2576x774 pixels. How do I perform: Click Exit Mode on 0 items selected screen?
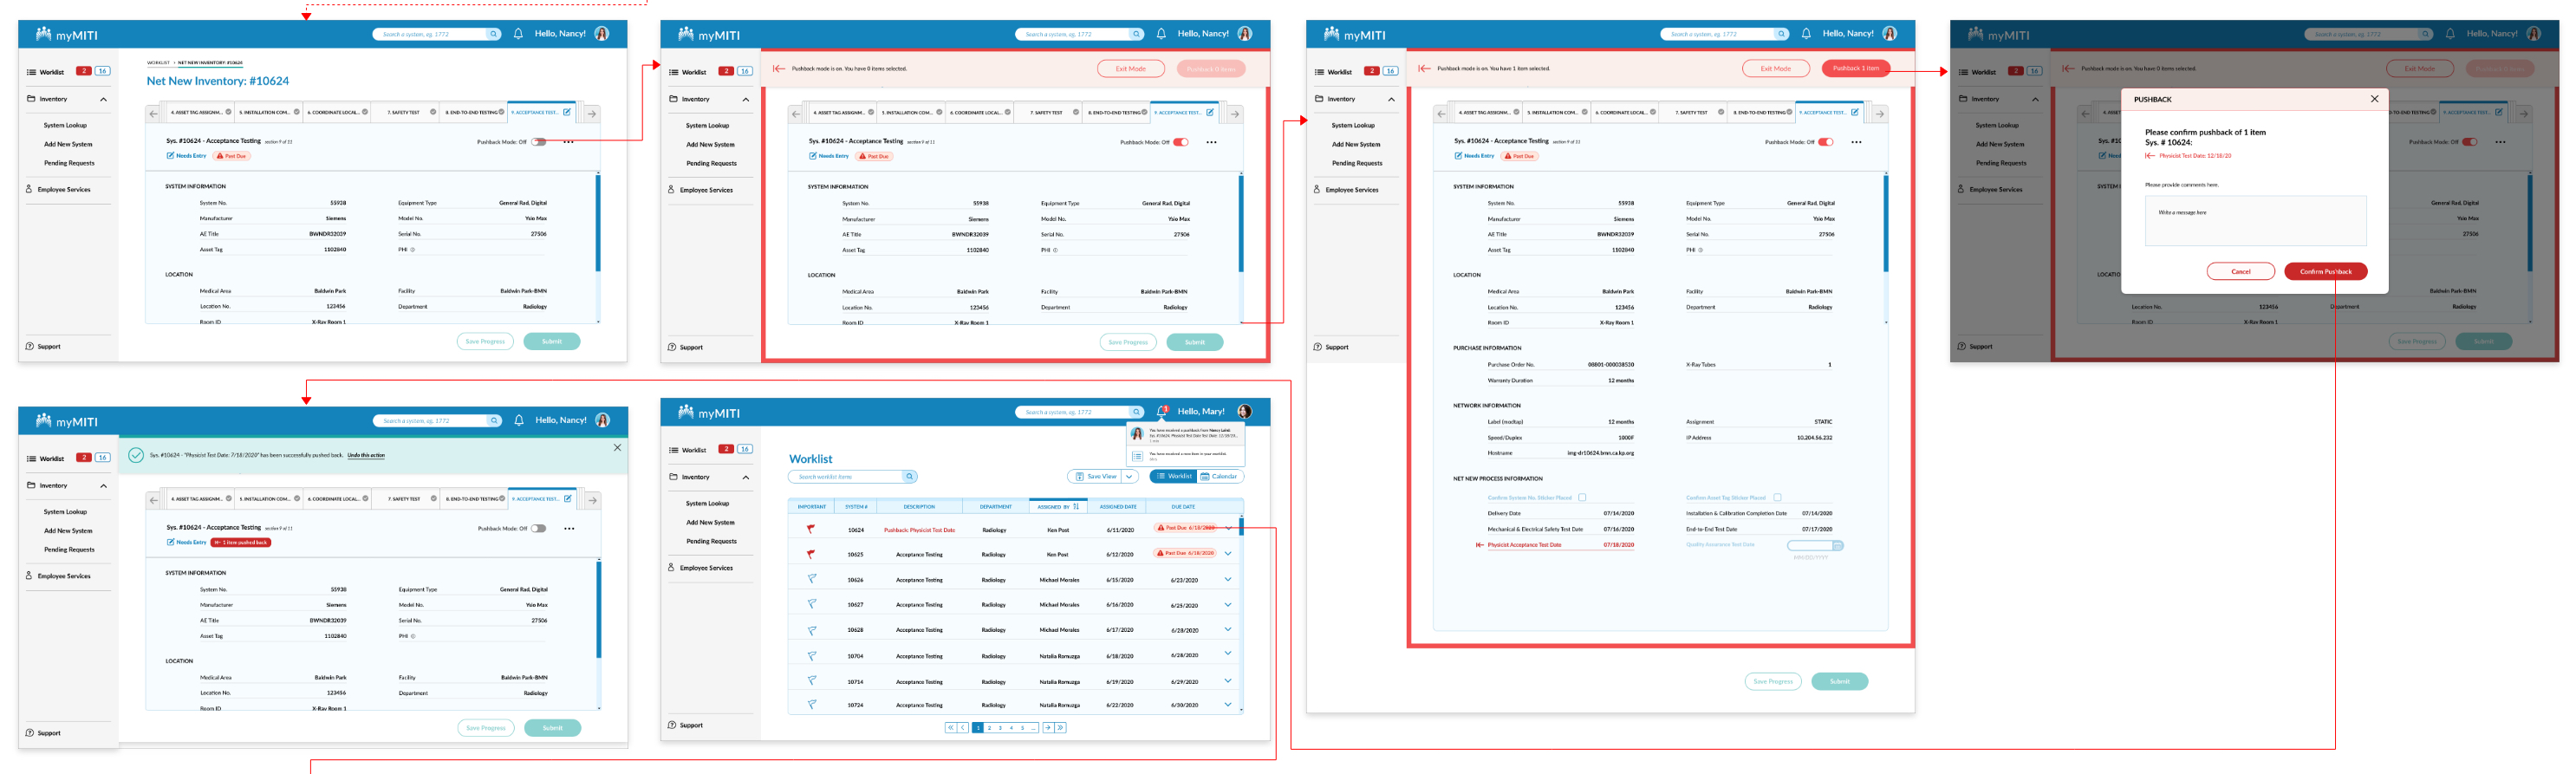[1130, 68]
